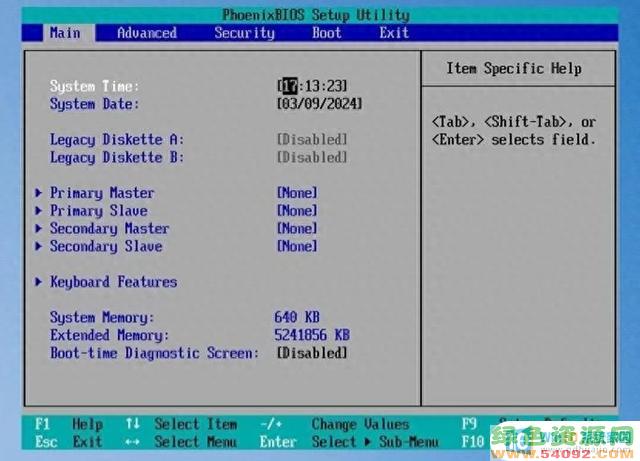The height and width of the screenshot is (461, 640).
Task: Click the -/+ Change Values key hint
Action: (x=271, y=424)
